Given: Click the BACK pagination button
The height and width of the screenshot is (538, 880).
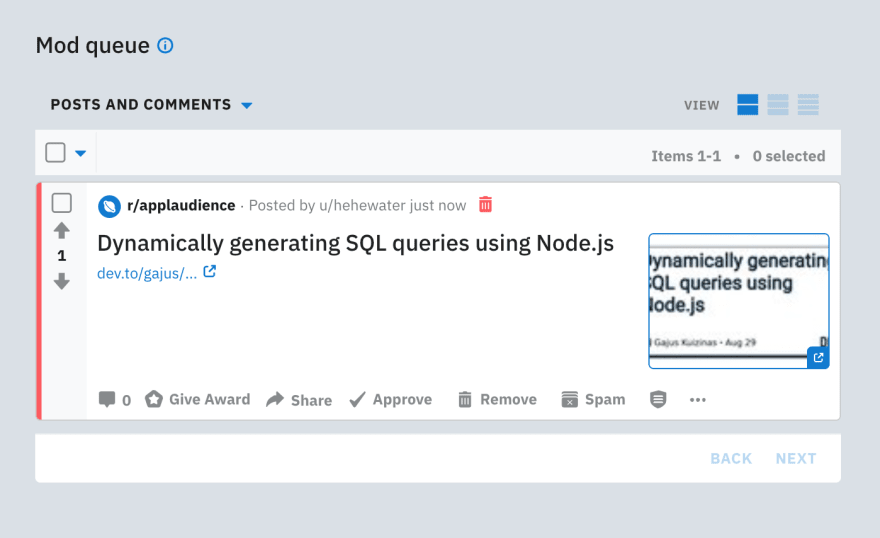Looking at the screenshot, I should pos(731,459).
